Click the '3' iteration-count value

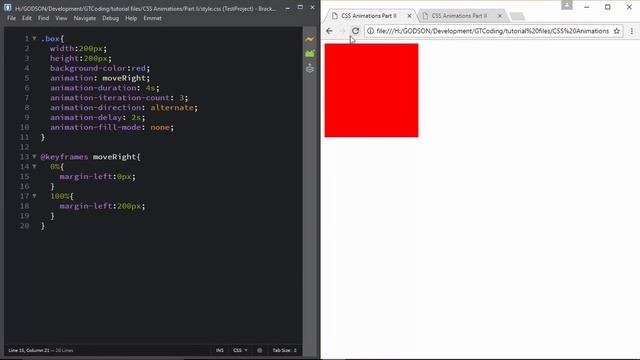(x=181, y=98)
